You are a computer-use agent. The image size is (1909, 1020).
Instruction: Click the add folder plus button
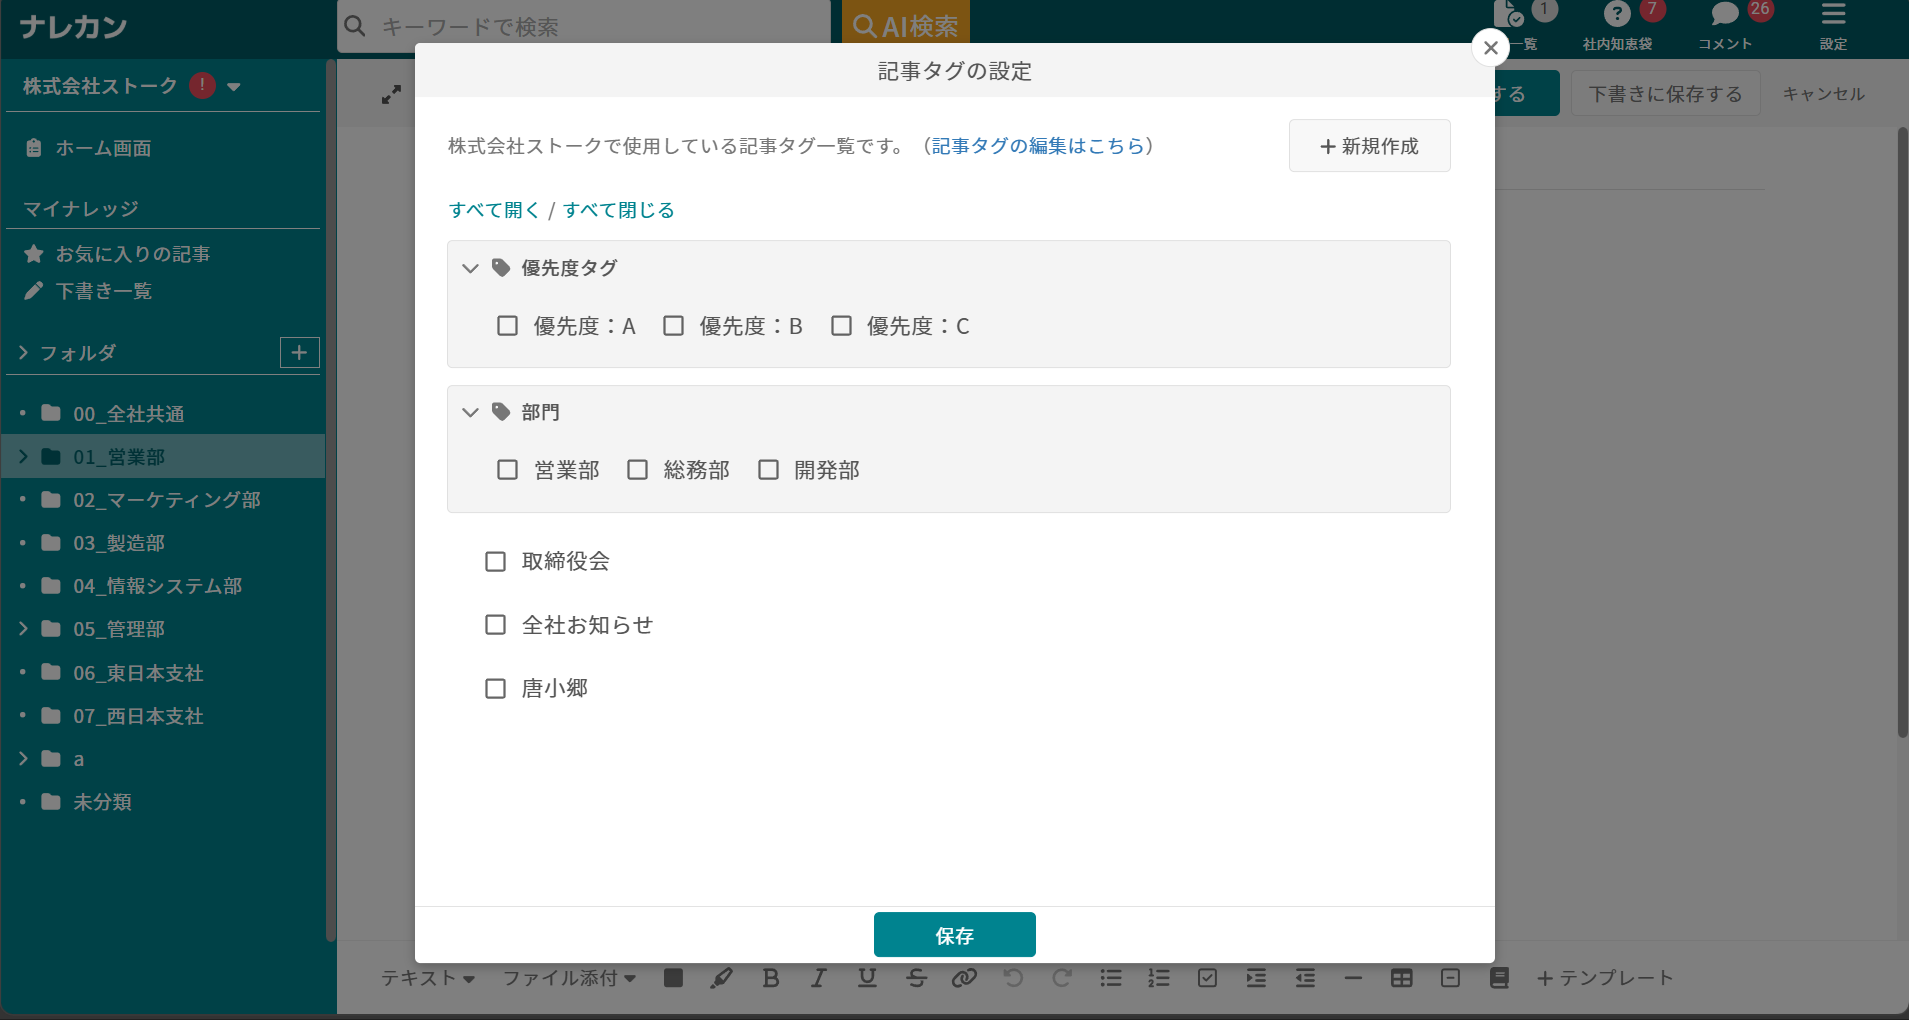point(299,352)
